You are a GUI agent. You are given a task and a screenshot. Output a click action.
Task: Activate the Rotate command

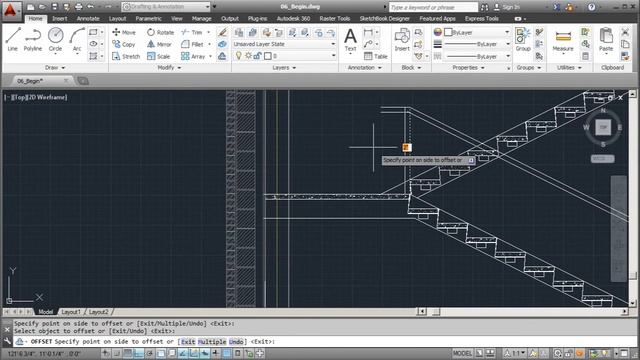[x=160, y=32]
